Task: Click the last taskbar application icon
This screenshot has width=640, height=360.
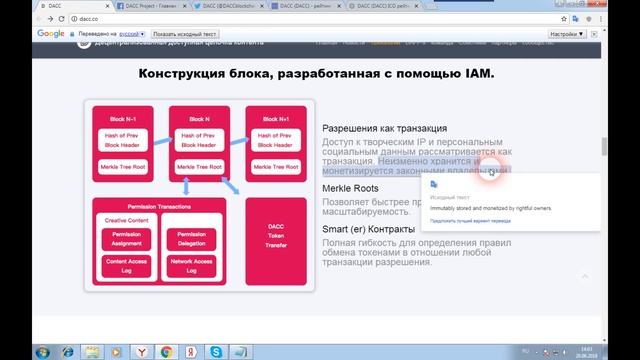Action: click(240, 352)
